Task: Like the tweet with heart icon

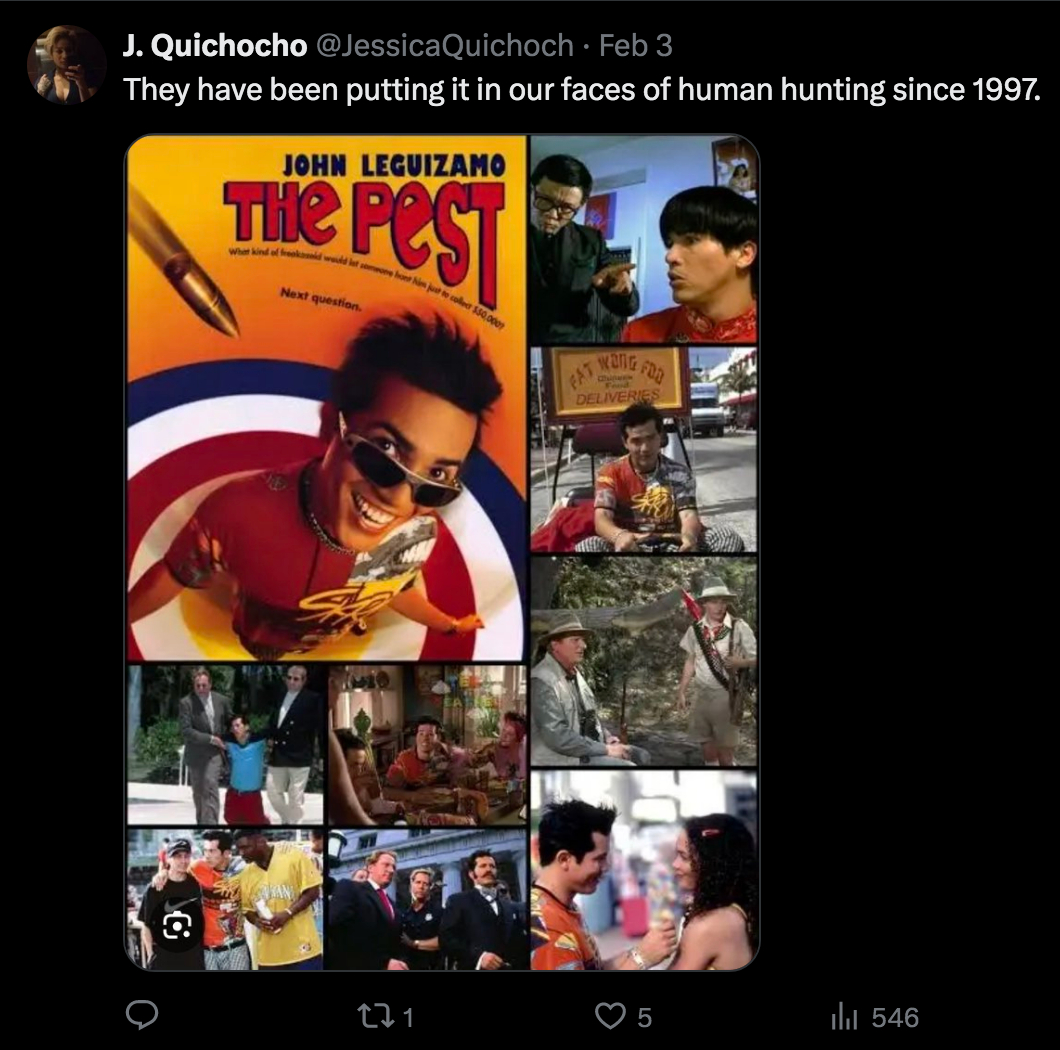Action: [610, 1016]
